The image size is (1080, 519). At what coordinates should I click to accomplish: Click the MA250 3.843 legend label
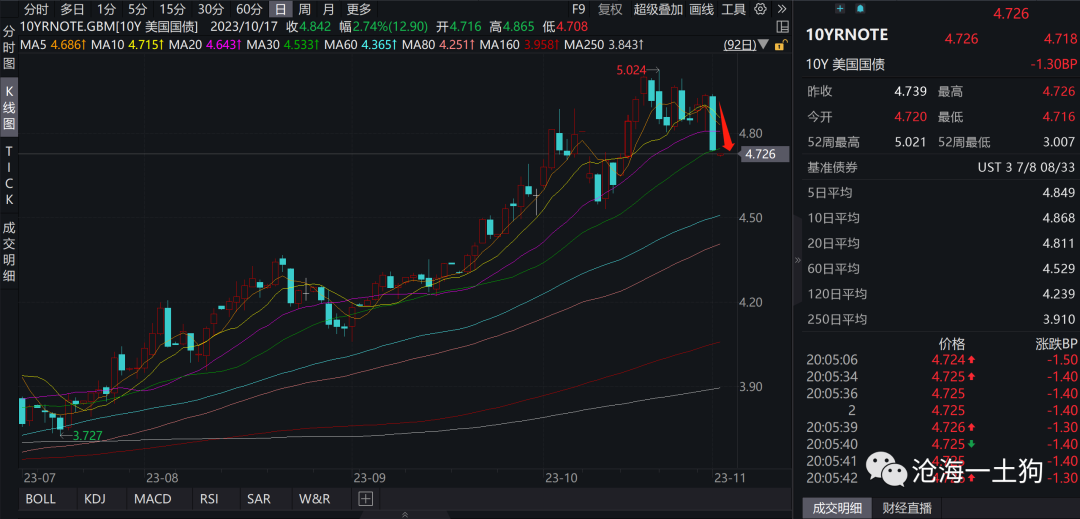click(603, 45)
